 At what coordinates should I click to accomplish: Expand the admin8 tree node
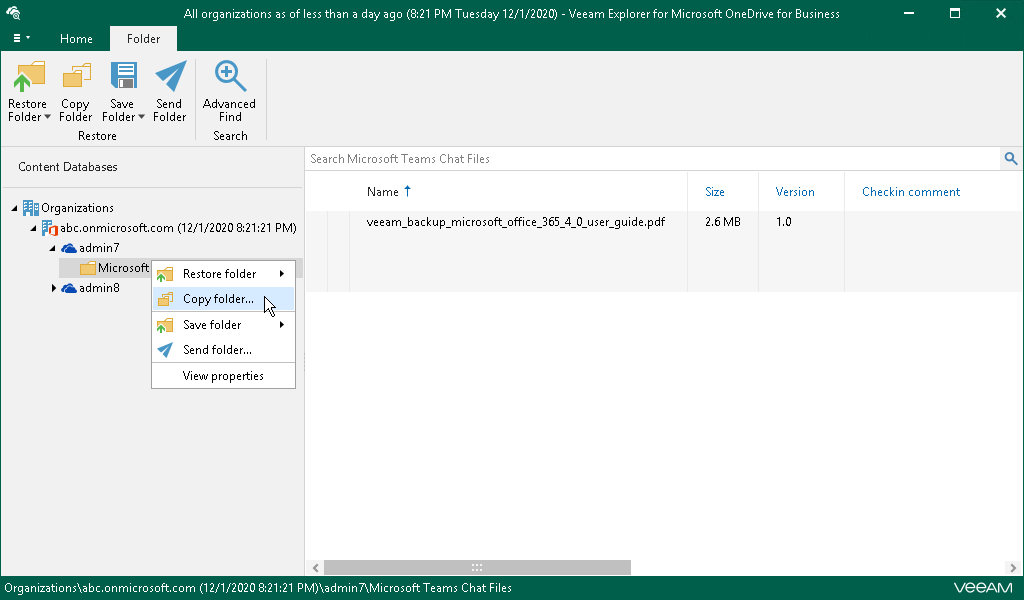pyautogui.click(x=54, y=288)
